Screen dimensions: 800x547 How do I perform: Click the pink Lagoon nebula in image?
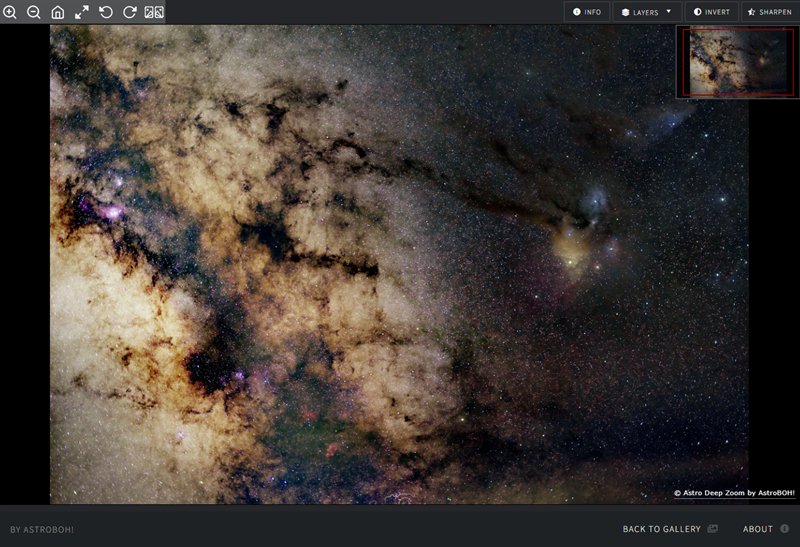coord(110,212)
